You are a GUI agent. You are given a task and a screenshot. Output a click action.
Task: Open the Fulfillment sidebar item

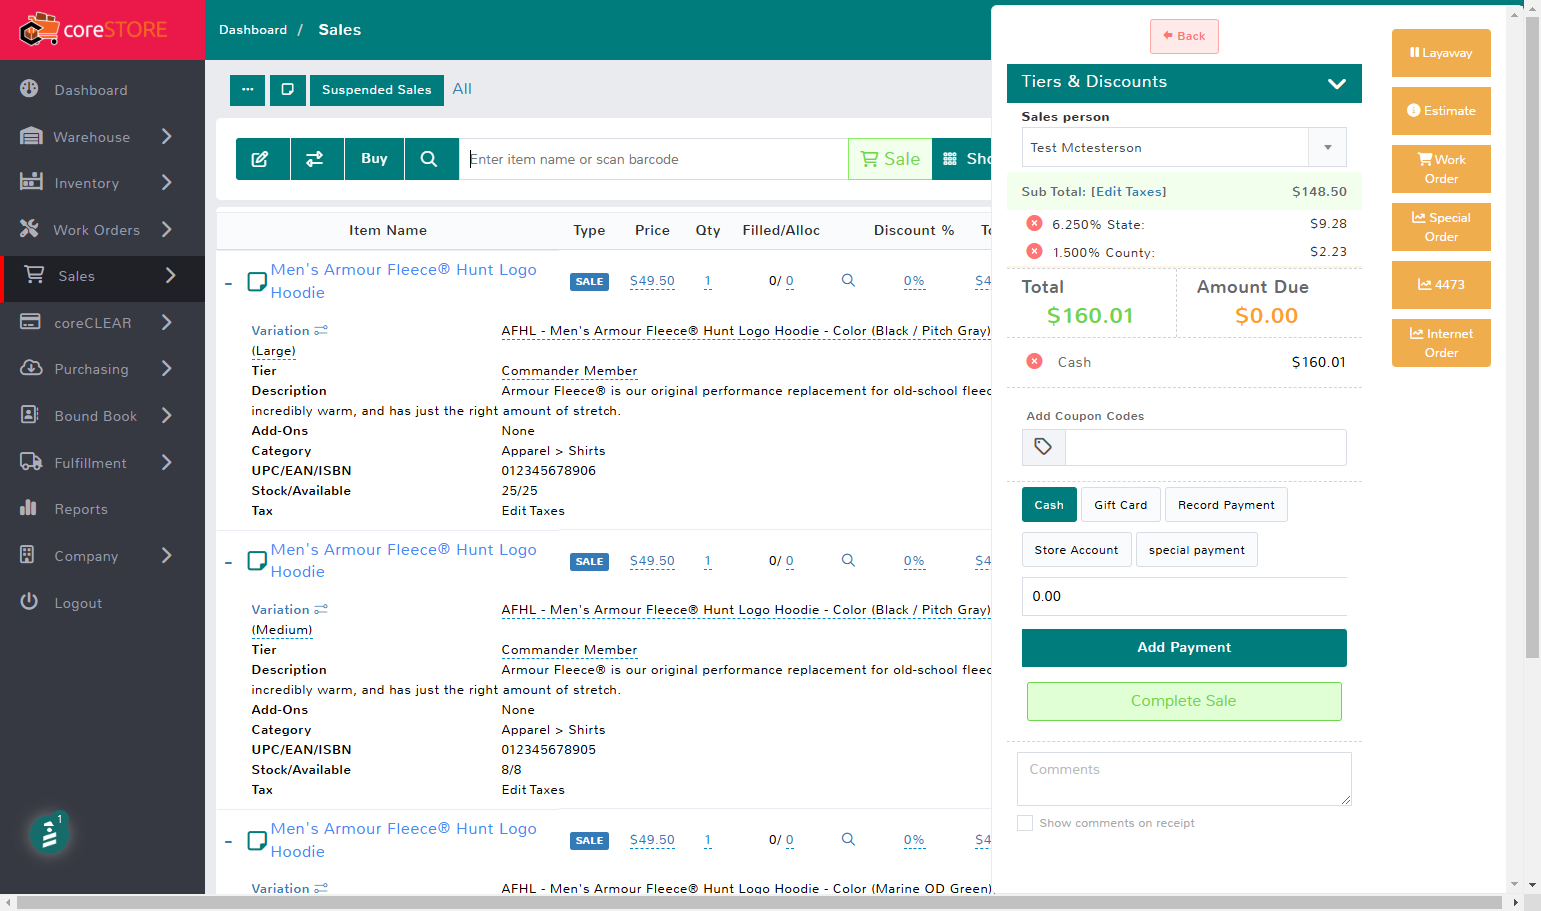102,463
